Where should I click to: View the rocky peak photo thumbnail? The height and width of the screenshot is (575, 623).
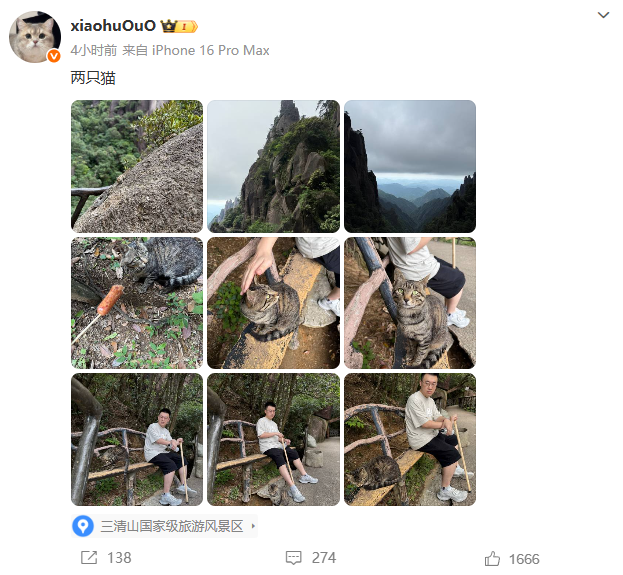273,166
